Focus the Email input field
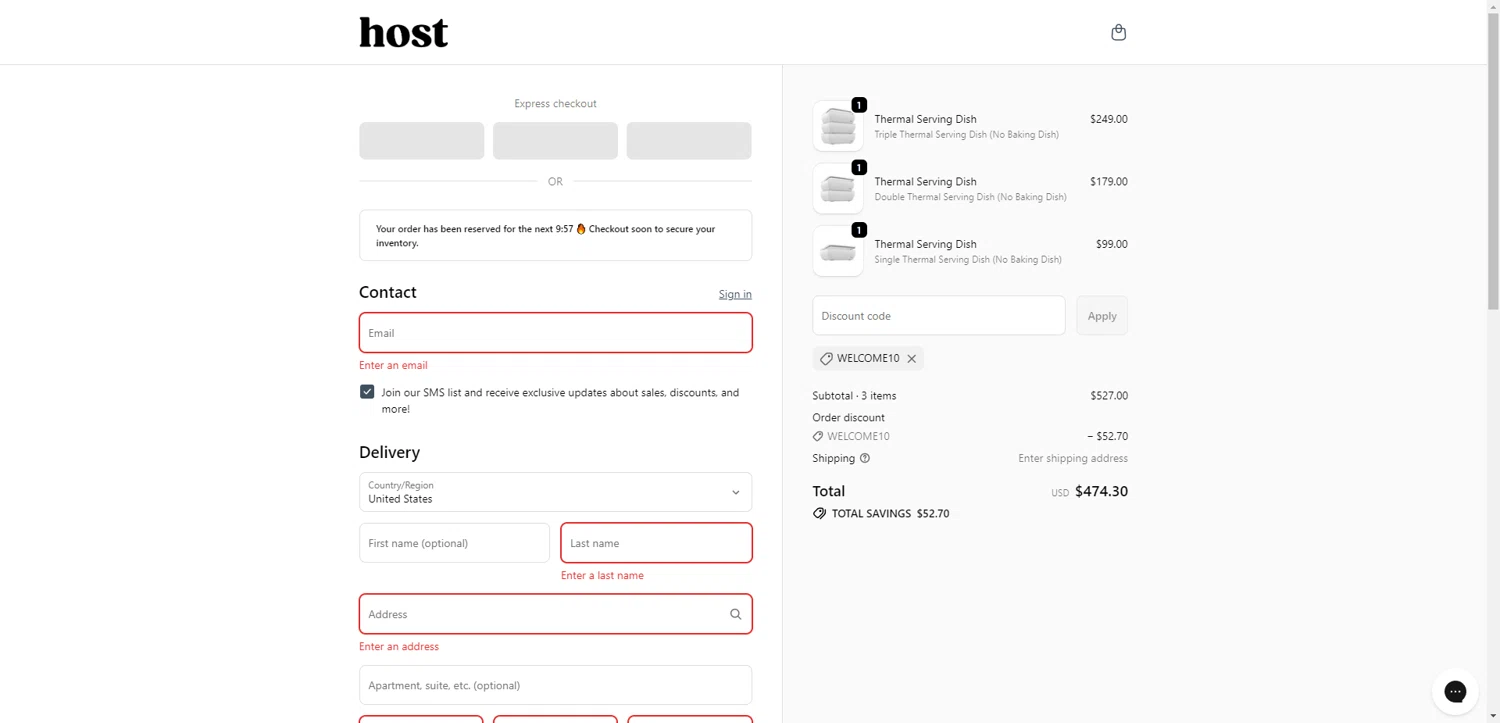Viewport: 1500px width, 723px height. pos(555,333)
